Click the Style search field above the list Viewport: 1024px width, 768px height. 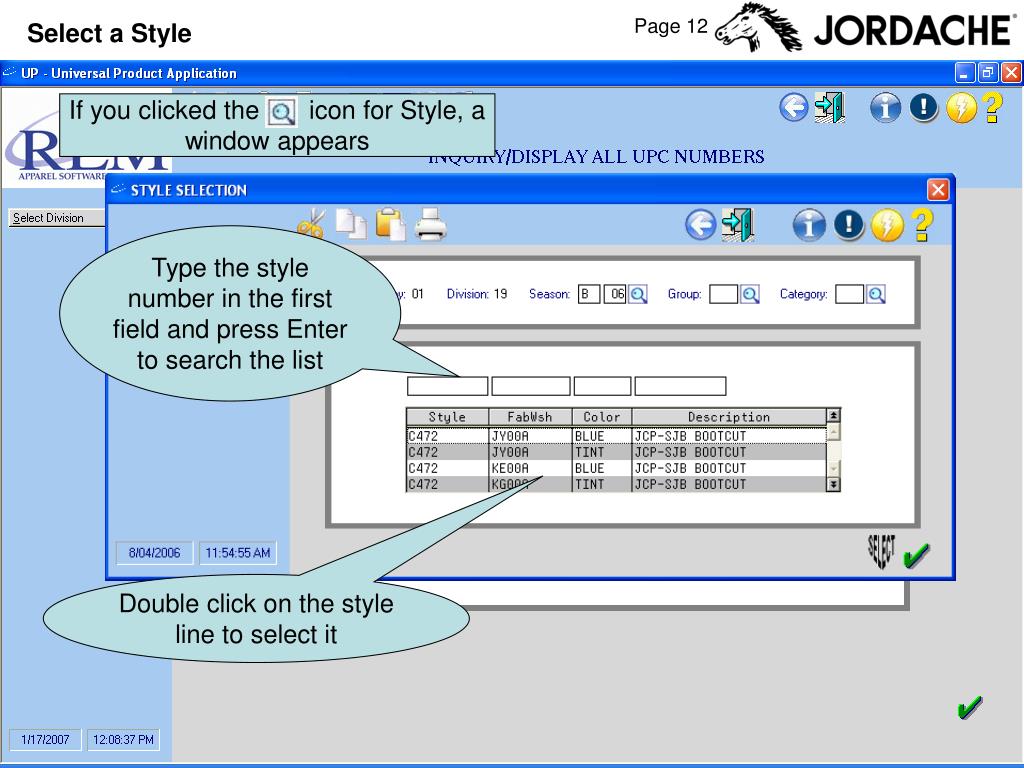click(447, 386)
